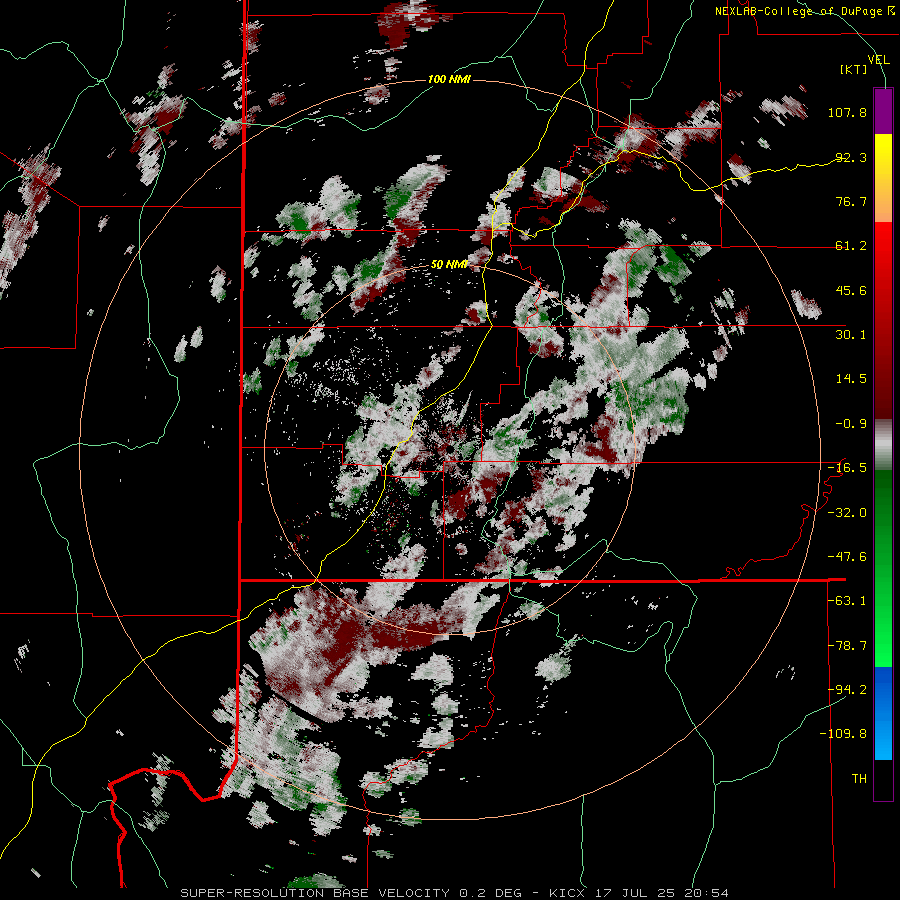Click the 50 NMI range ring label
The height and width of the screenshot is (900, 900).
[449, 265]
